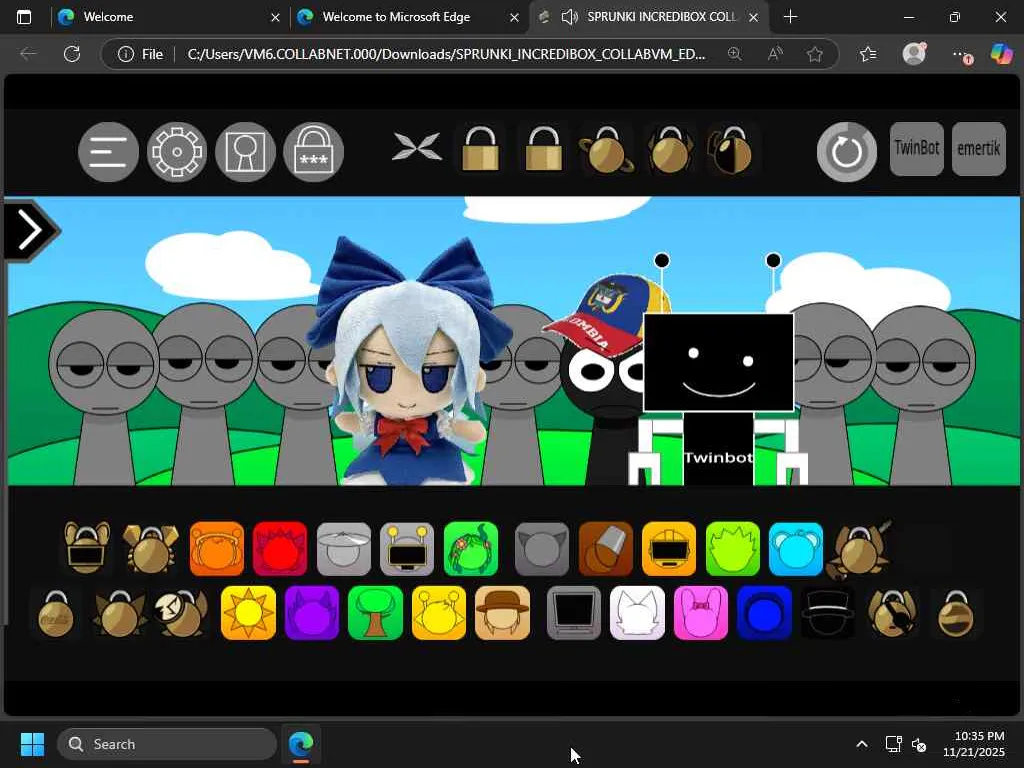
Task: Select the cyan round-eared character icon
Action: [796, 549]
